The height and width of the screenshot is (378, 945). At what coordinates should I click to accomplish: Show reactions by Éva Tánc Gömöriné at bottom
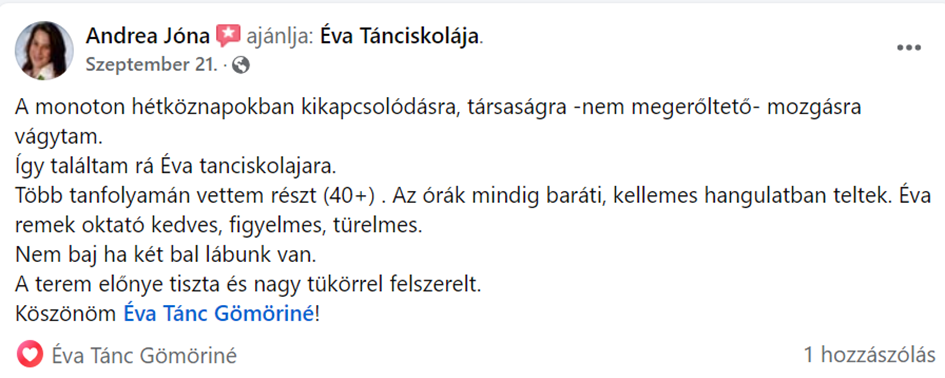pos(145,356)
